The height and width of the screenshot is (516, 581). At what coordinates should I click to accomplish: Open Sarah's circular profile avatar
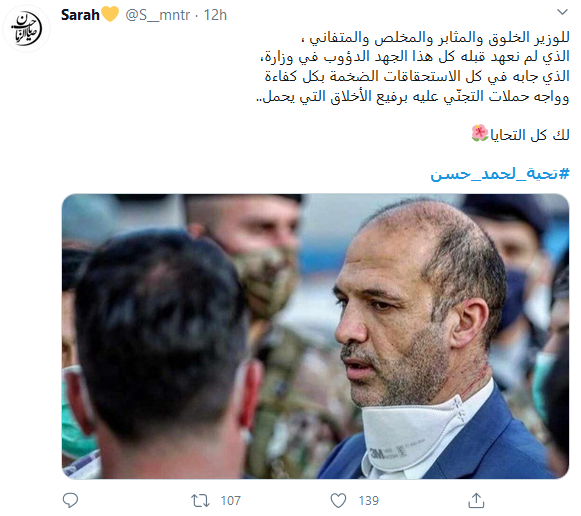[x=26, y=29]
